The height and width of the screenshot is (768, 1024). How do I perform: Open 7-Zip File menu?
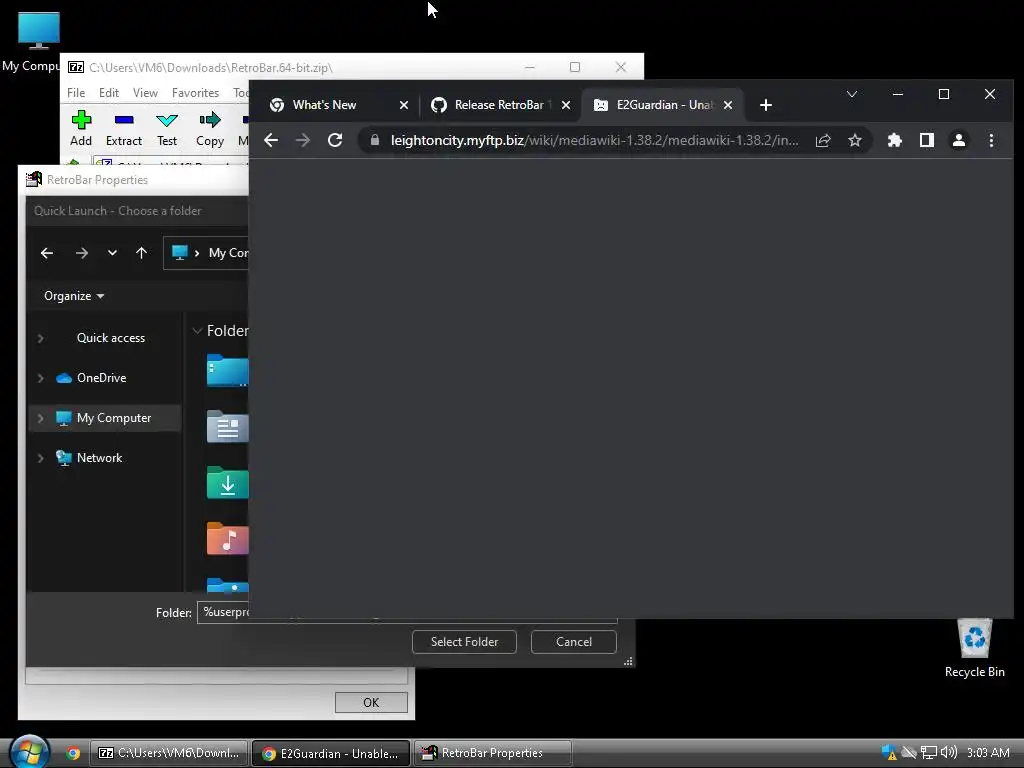76,93
